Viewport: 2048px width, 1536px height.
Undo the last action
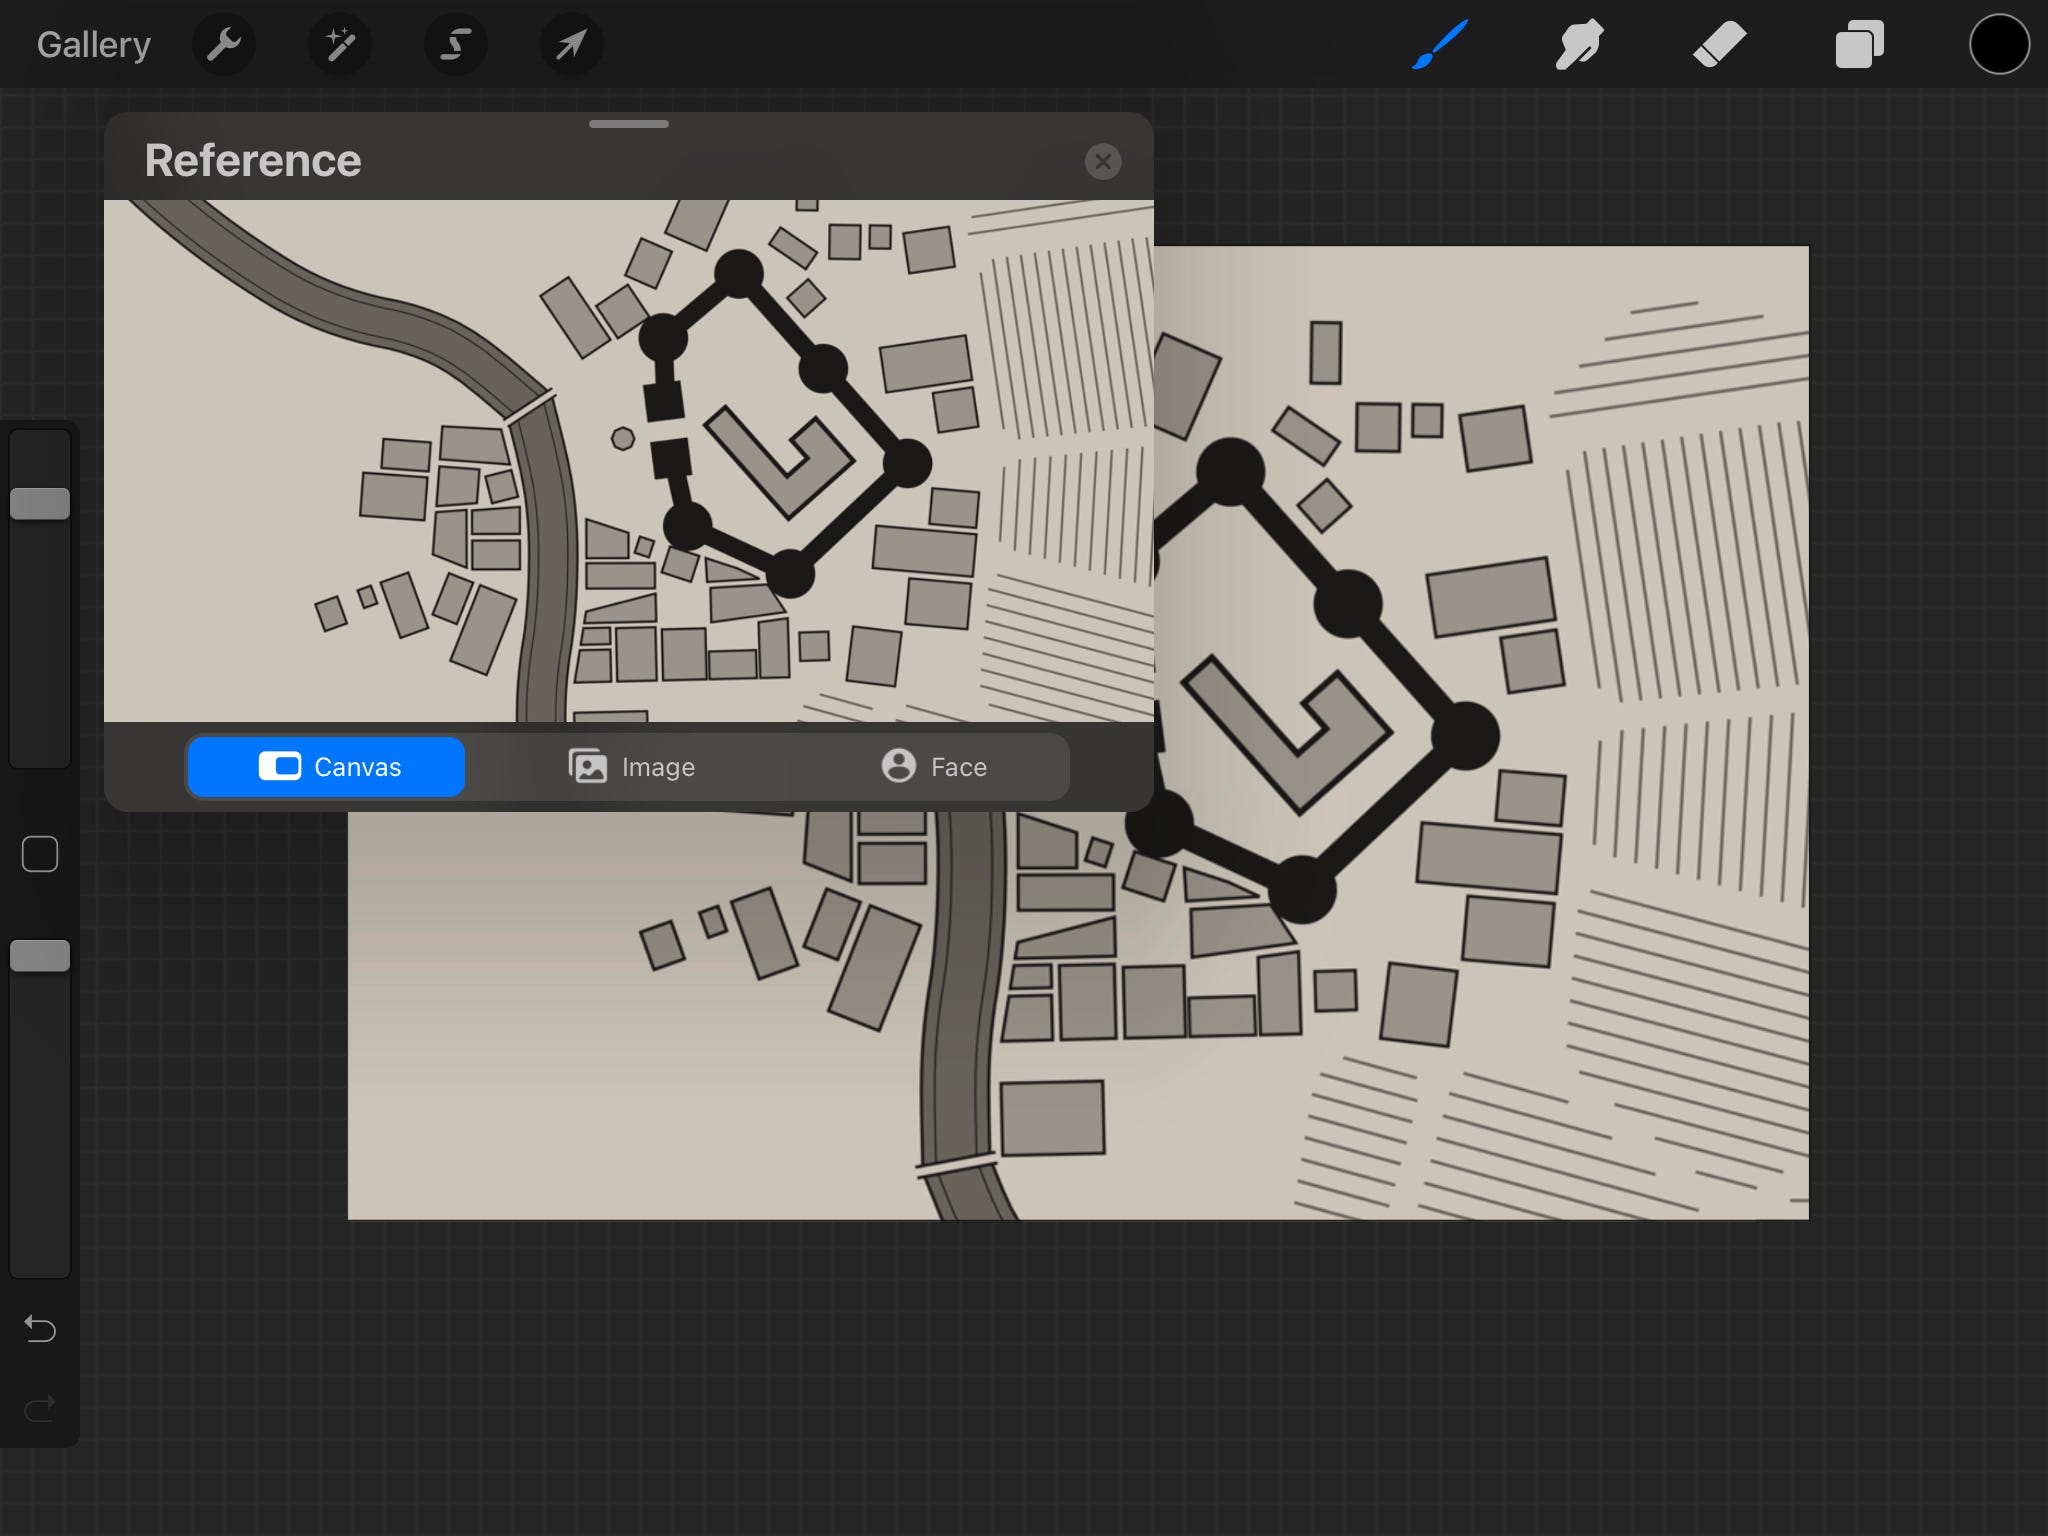click(x=40, y=1328)
